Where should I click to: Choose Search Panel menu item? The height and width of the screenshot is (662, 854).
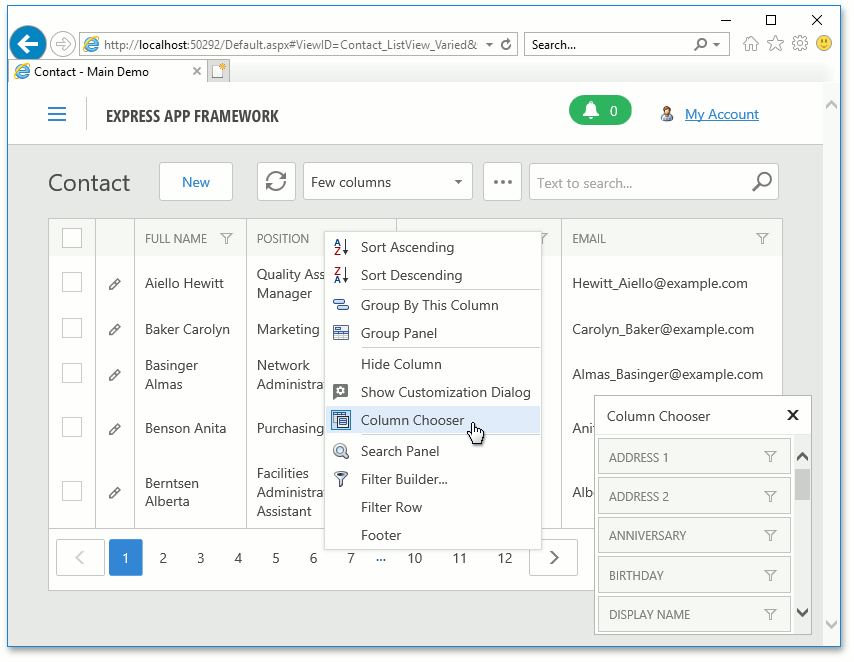click(x=433, y=451)
